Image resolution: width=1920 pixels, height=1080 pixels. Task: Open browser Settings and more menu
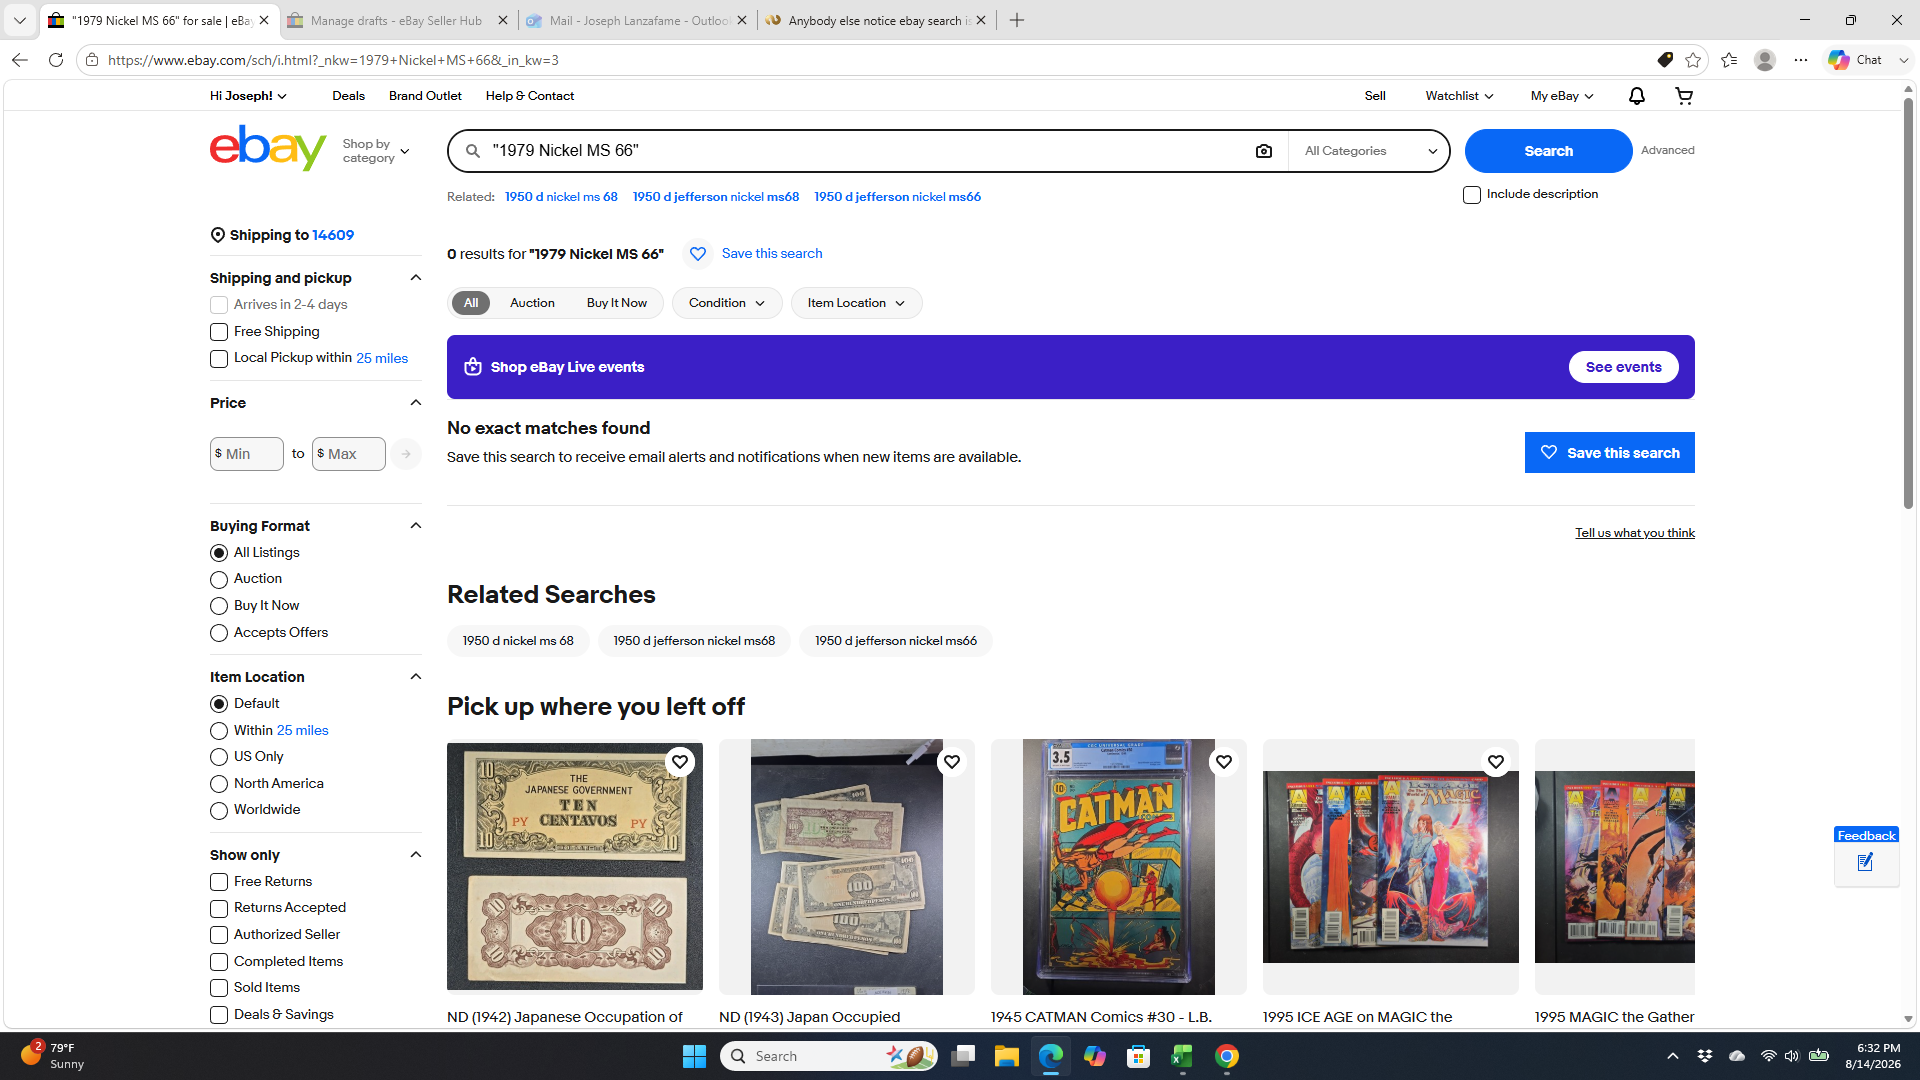(x=1801, y=60)
